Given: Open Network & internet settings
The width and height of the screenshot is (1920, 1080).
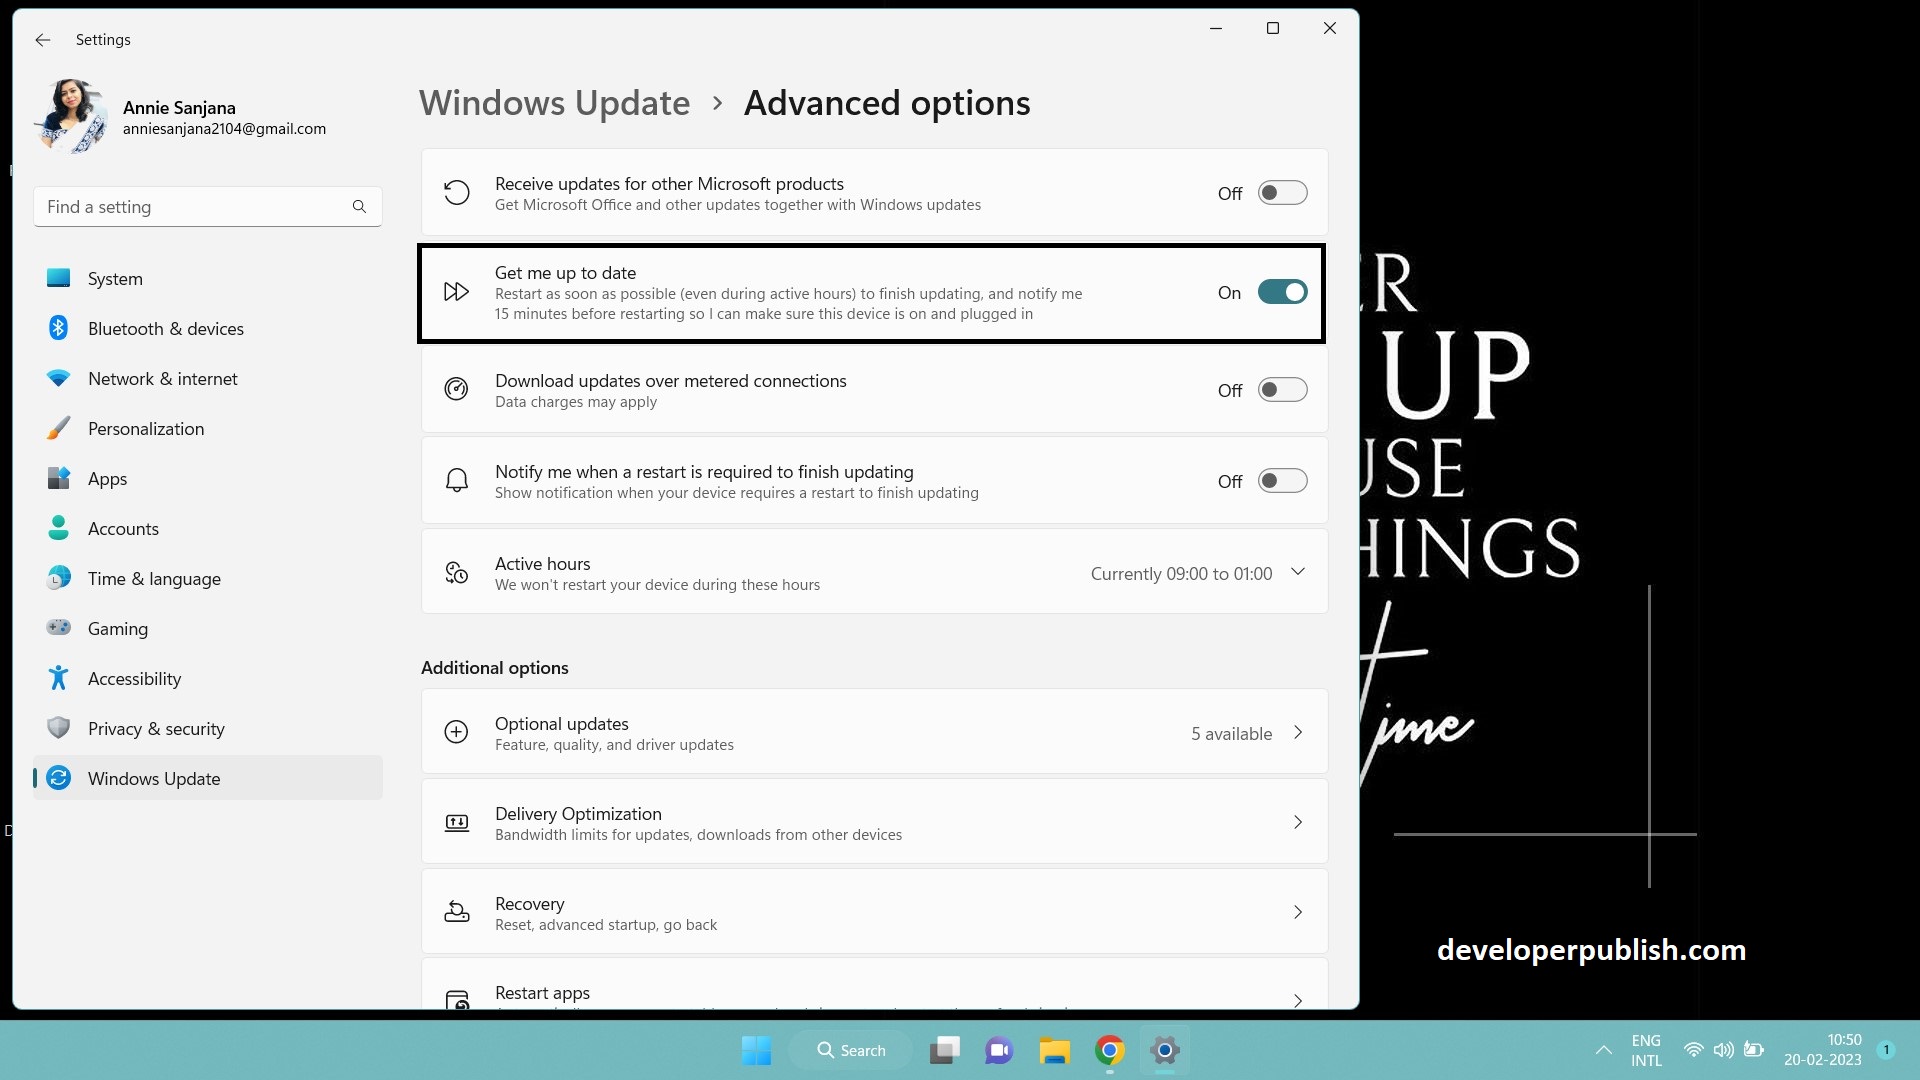Looking at the screenshot, I should click(162, 378).
